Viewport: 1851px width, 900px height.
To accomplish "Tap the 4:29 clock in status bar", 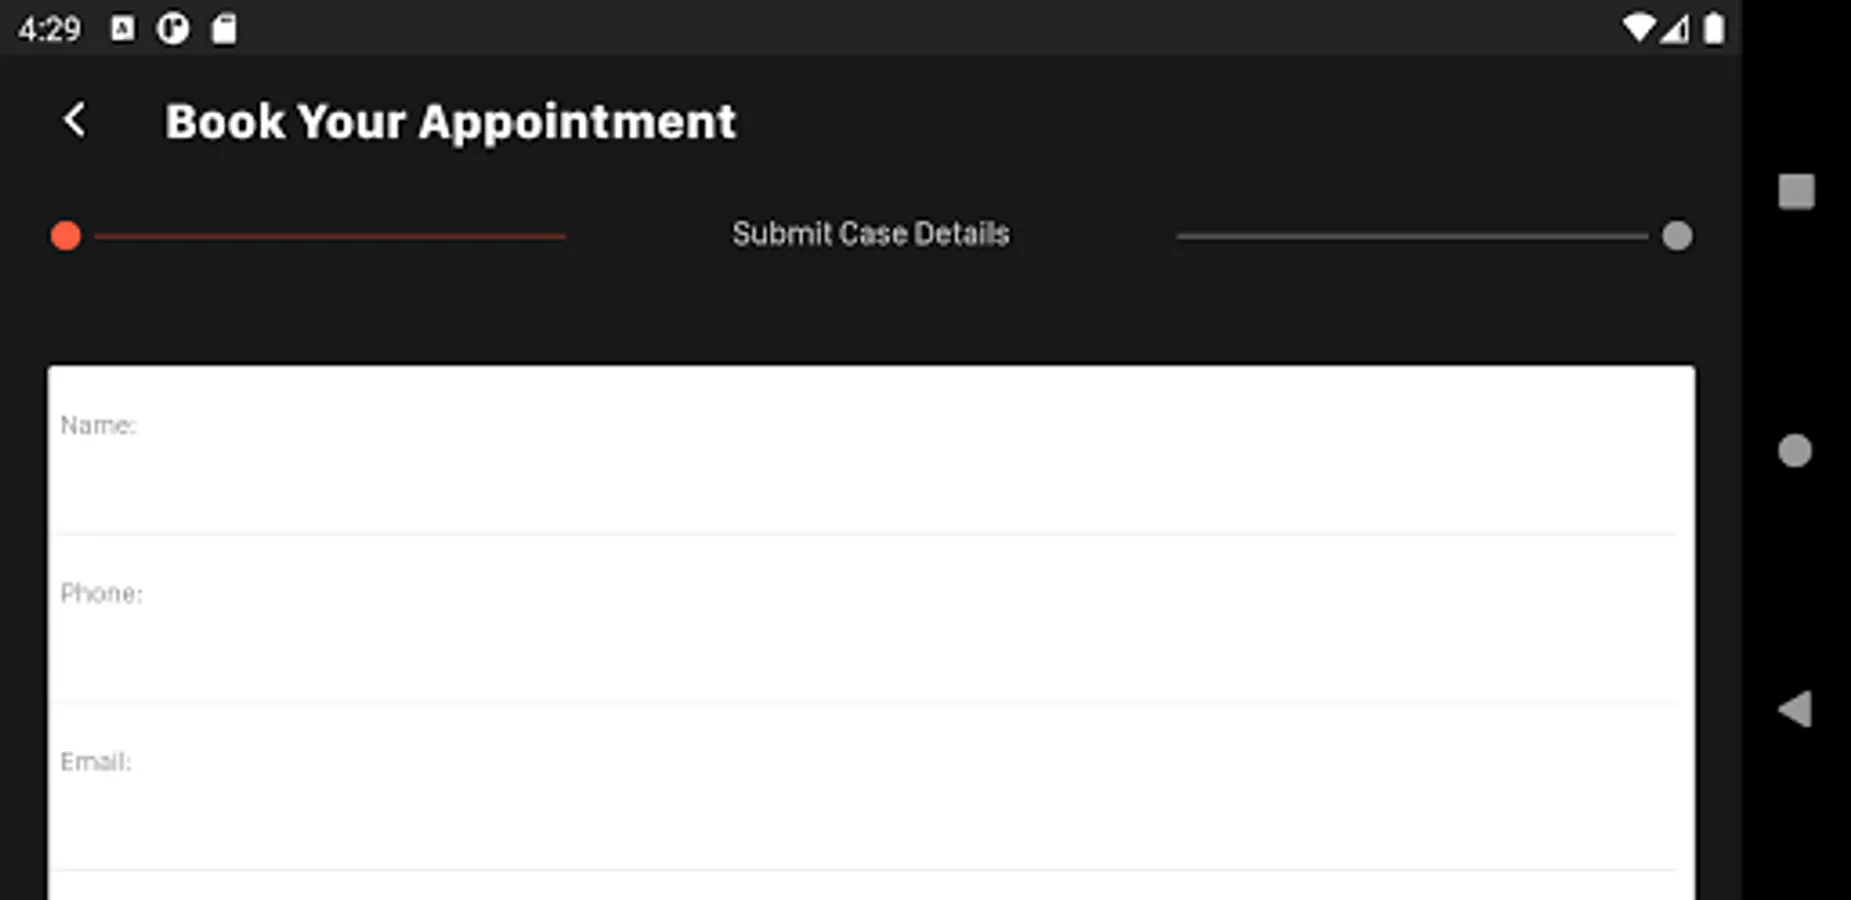I will 49,29.
